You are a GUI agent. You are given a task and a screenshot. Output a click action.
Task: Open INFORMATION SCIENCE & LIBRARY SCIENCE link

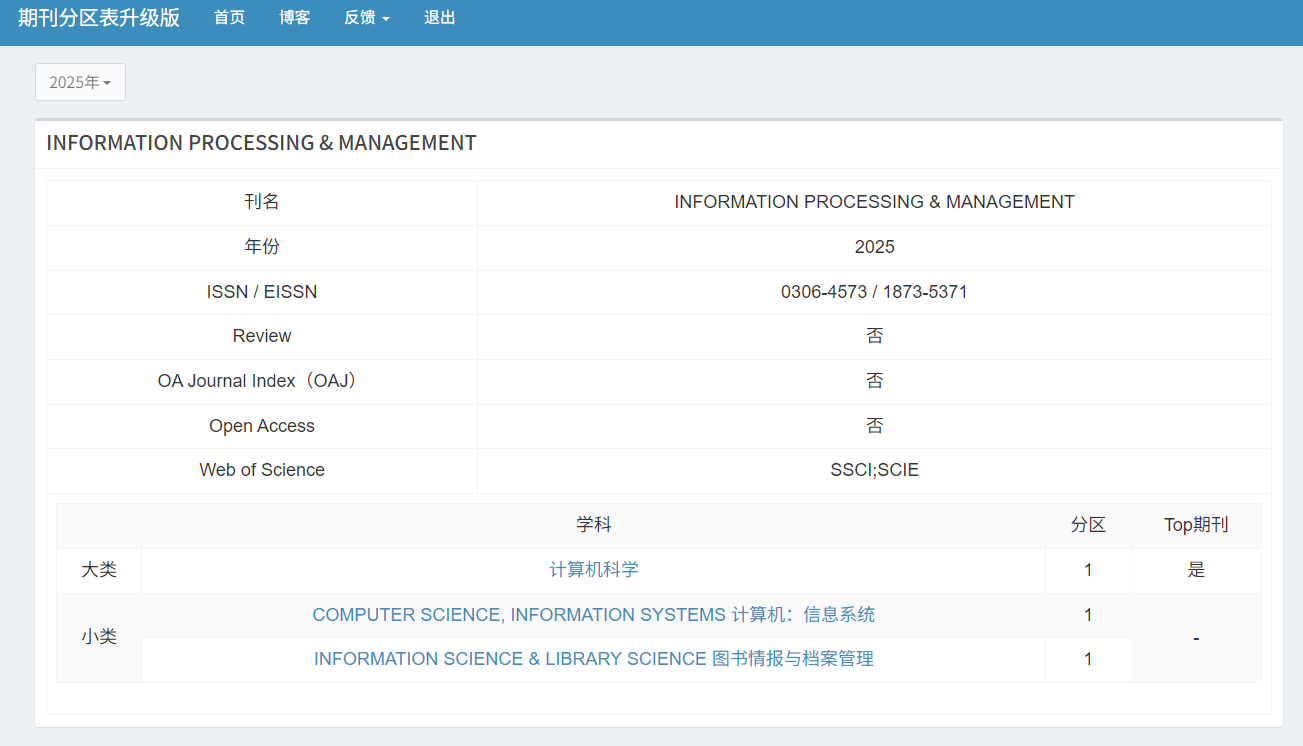tap(593, 659)
